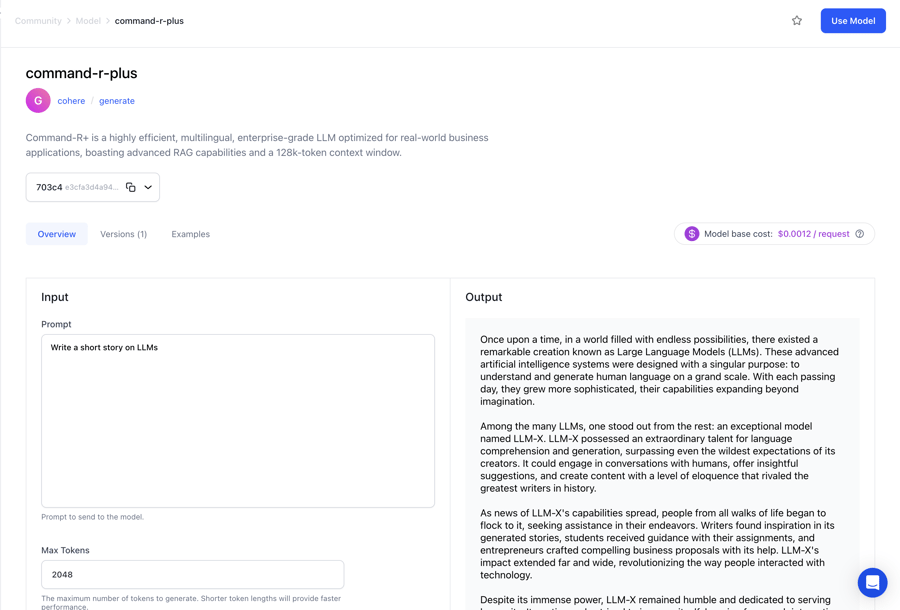Focus the Prompt text area

[238, 420]
